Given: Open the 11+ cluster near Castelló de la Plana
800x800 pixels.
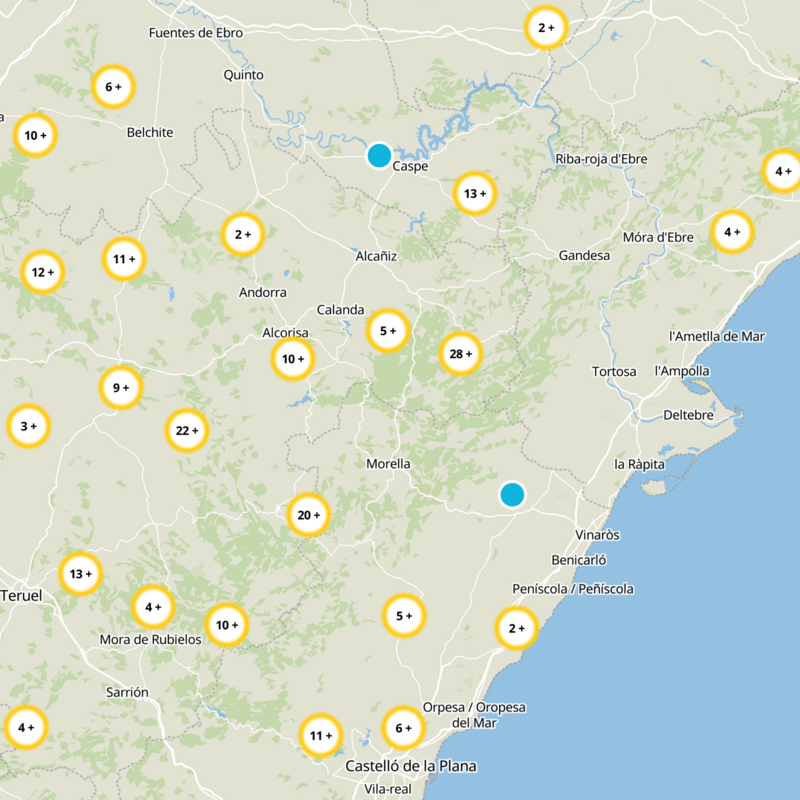Looking at the screenshot, I should click(320, 735).
